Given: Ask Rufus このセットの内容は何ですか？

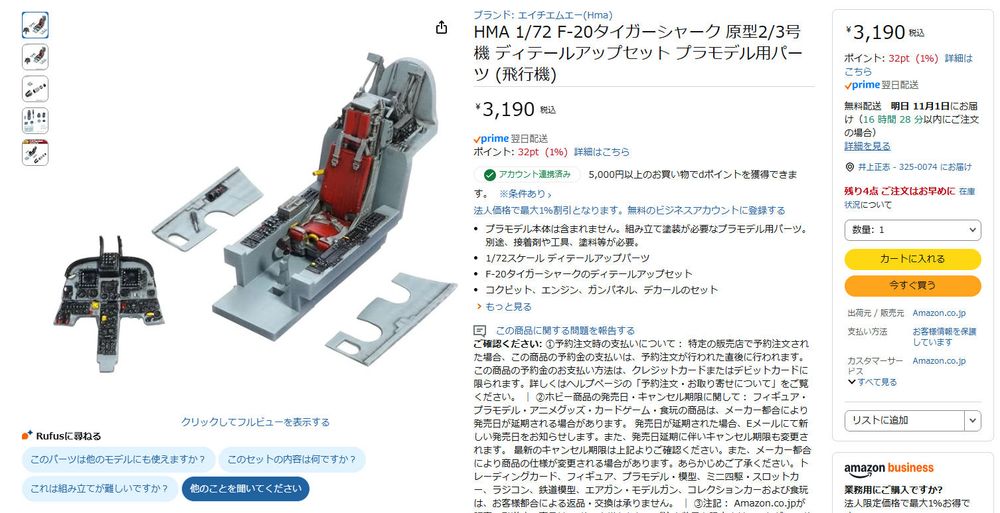Looking at the screenshot, I should tap(291, 459).
